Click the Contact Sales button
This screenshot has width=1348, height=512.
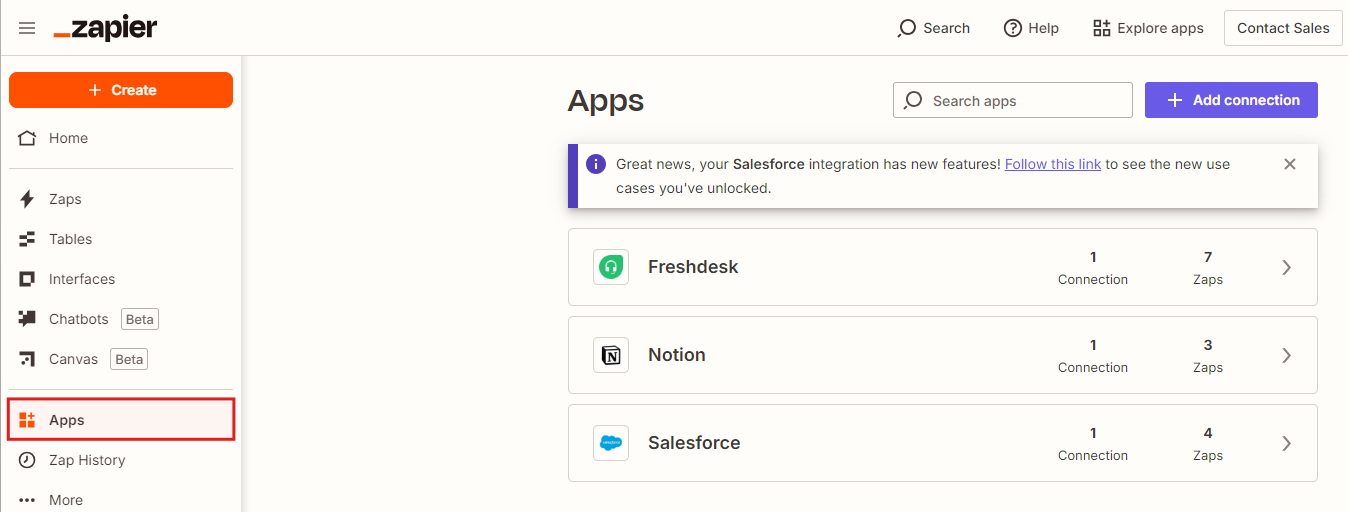[1283, 28]
